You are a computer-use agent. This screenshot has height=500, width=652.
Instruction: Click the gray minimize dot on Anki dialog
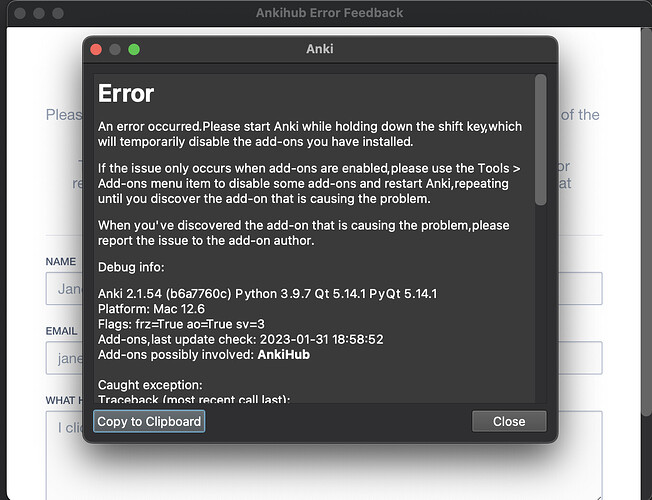click(115, 50)
